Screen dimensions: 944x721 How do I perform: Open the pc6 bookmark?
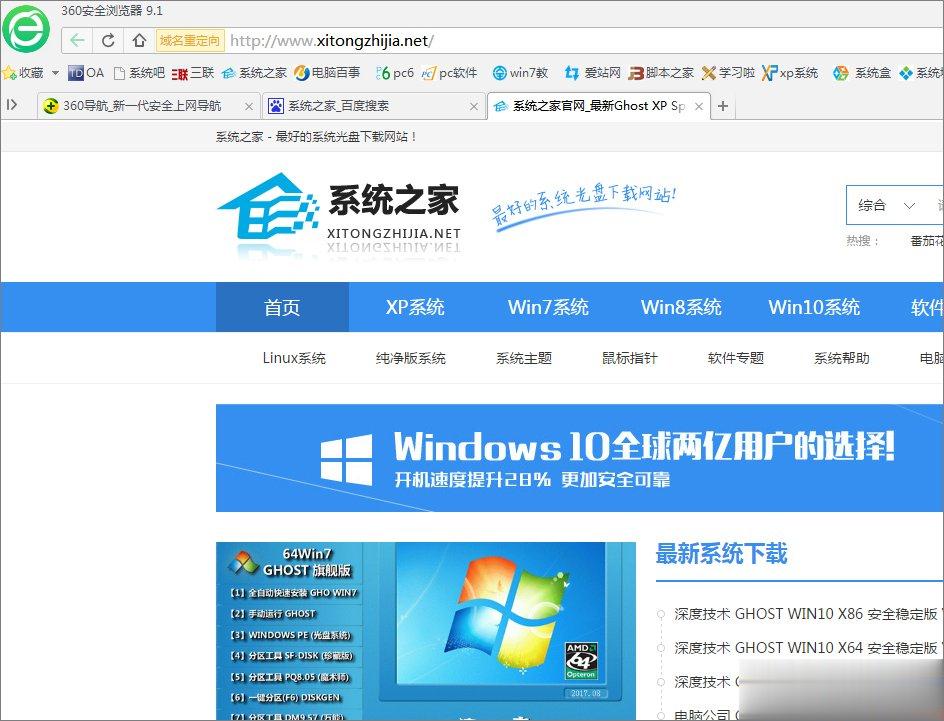click(x=395, y=73)
